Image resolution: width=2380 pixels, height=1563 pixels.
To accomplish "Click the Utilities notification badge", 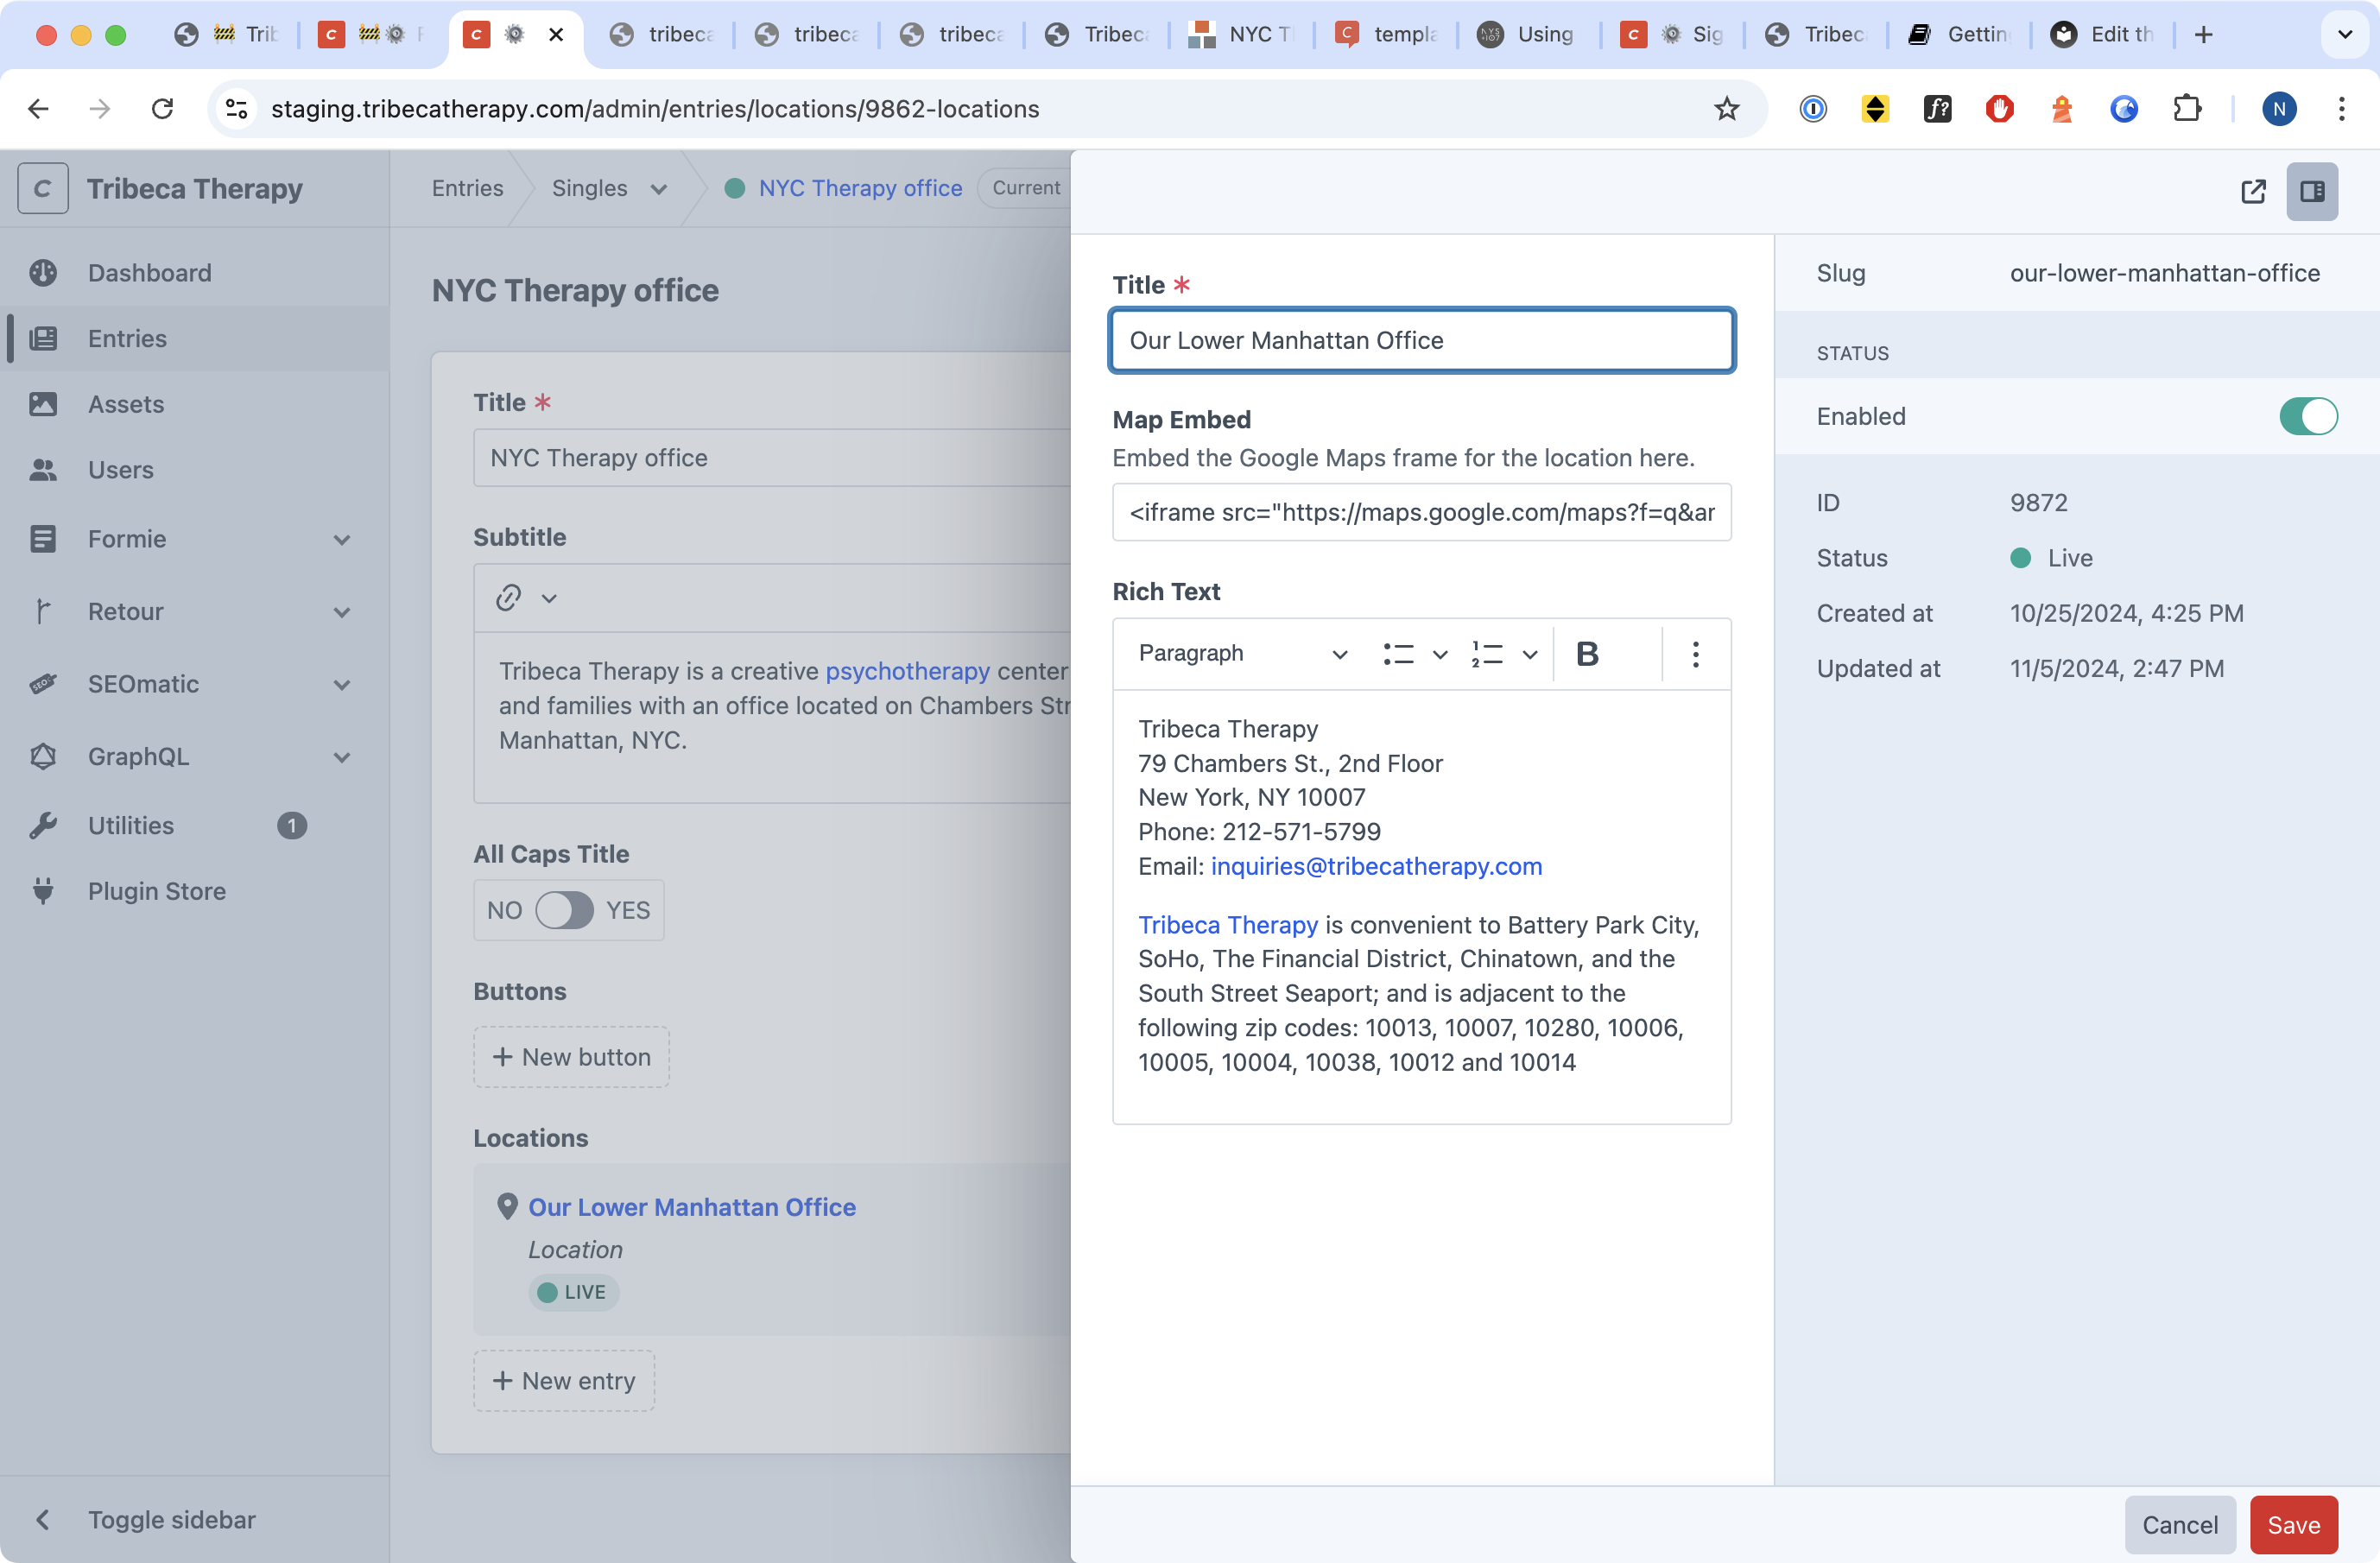I will click(x=291, y=826).
